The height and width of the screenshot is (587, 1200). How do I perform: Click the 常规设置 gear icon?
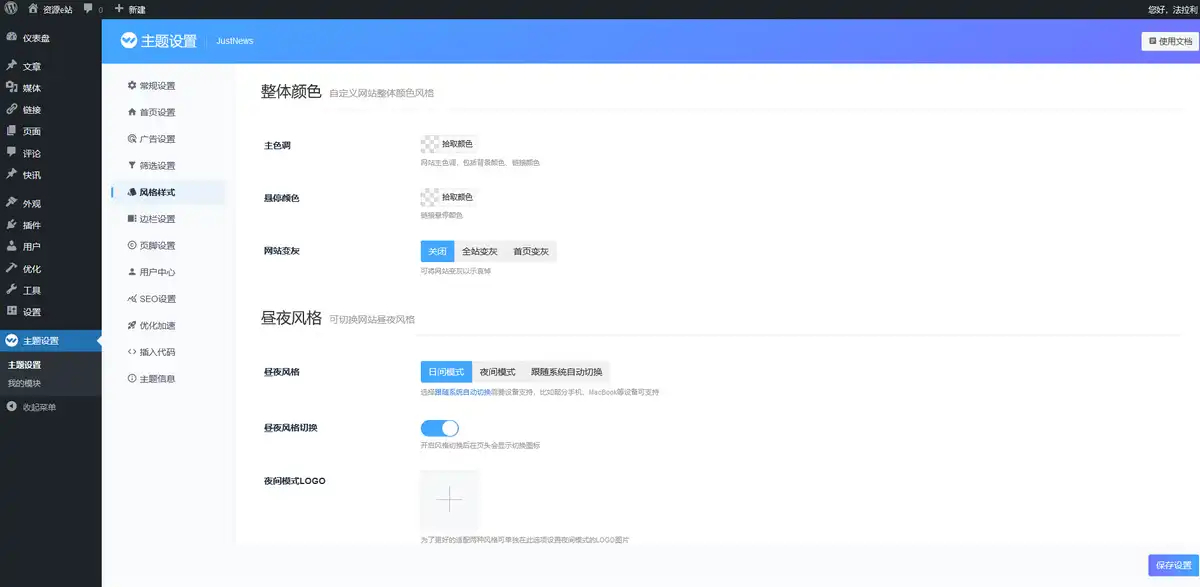[132, 86]
